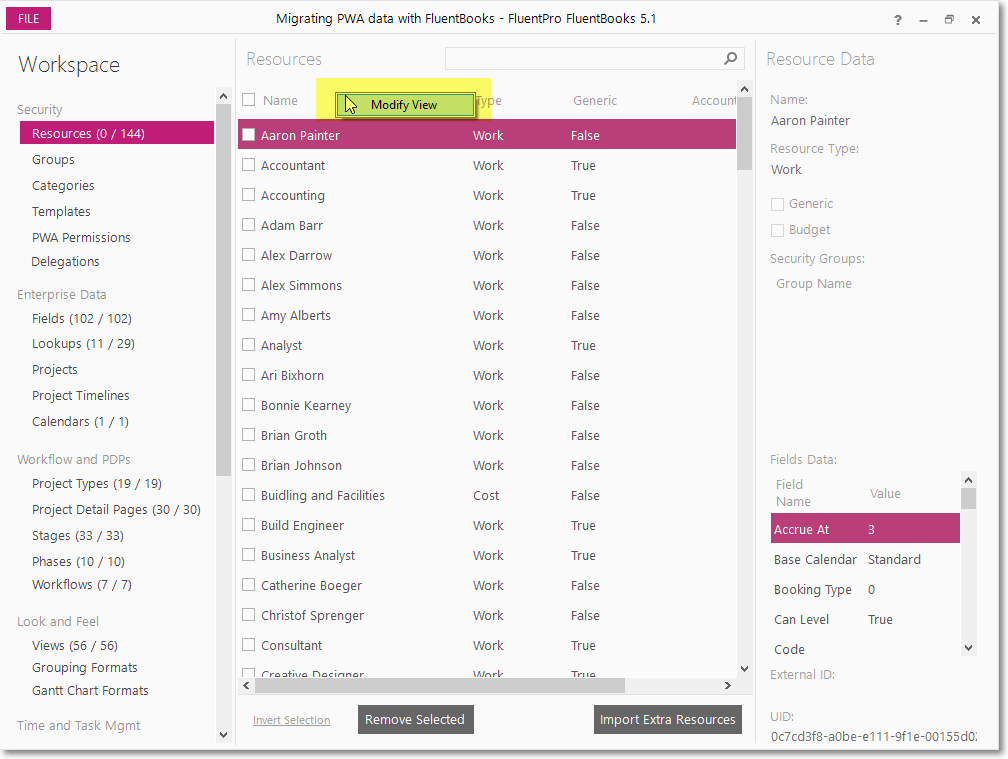The image size is (1008, 759).
Task: Focus the Resources search field
Action: tap(595, 58)
